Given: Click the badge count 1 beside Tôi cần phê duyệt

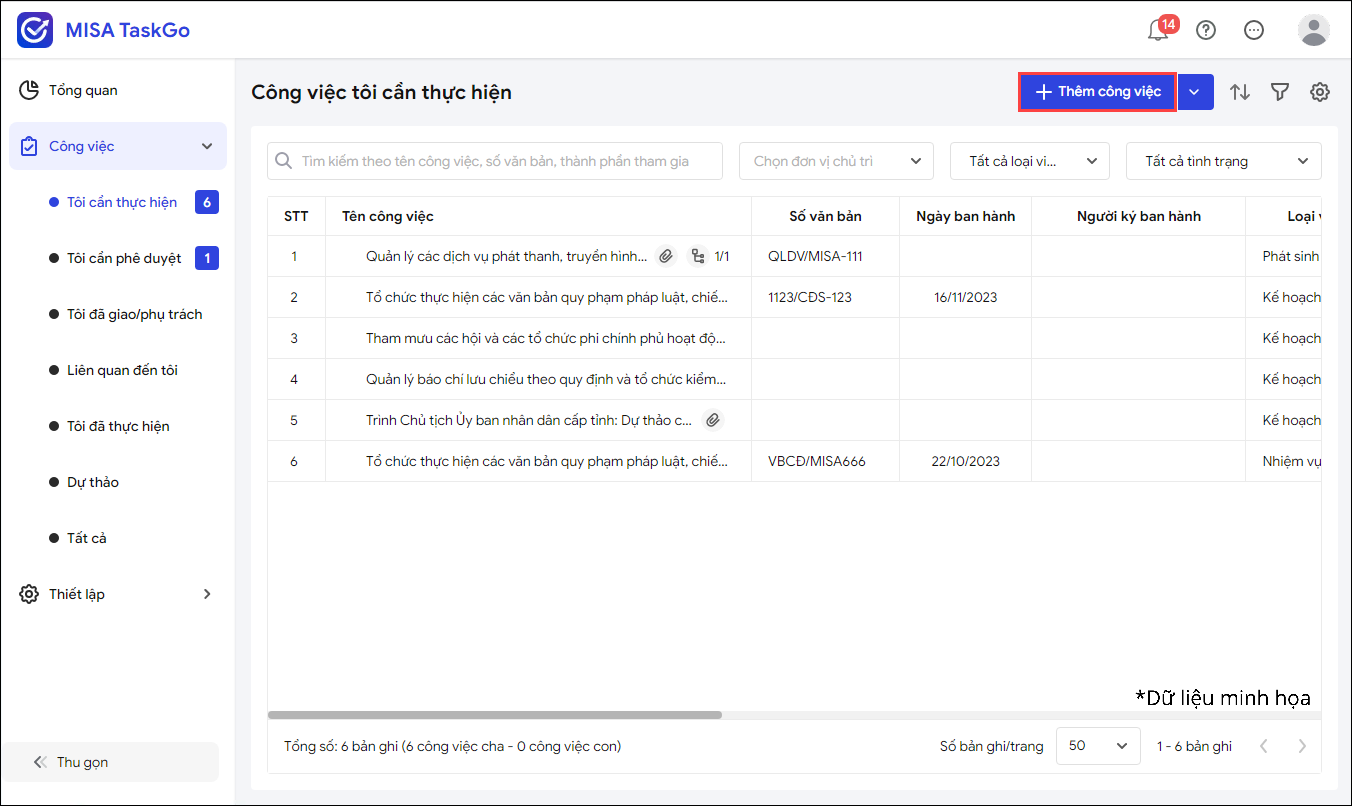Looking at the screenshot, I should tap(207, 258).
